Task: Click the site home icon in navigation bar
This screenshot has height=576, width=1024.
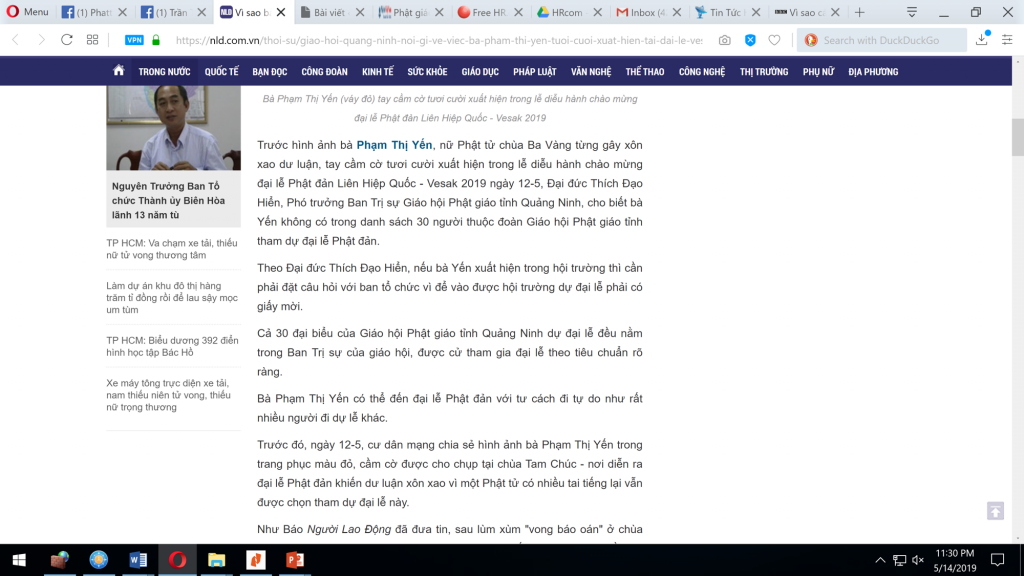Action: (x=119, y=71)
